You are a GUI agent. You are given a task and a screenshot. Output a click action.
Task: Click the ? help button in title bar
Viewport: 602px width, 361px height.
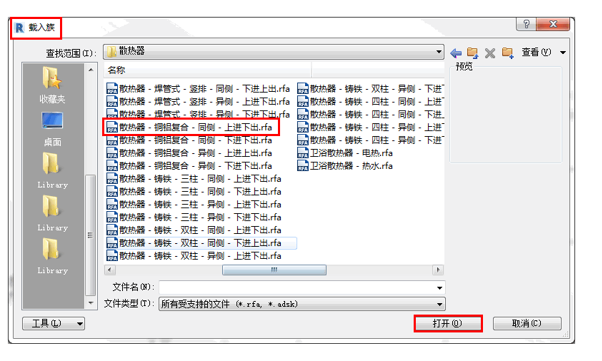pyautogui.click(x=526, y=24)
